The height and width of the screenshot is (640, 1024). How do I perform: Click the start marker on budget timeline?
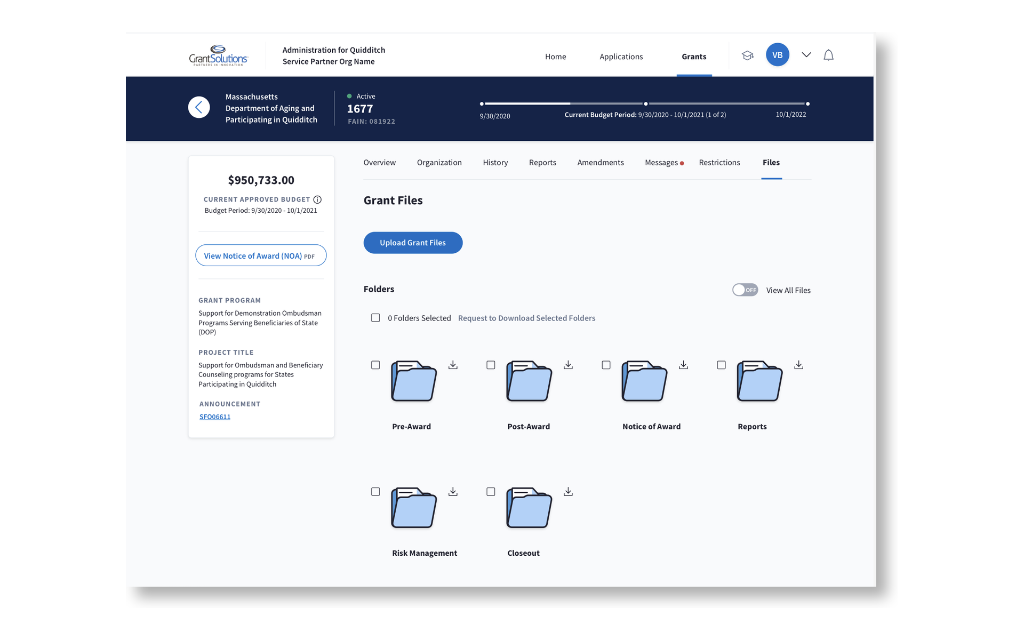pyautogui.click(x=482, y=104)
